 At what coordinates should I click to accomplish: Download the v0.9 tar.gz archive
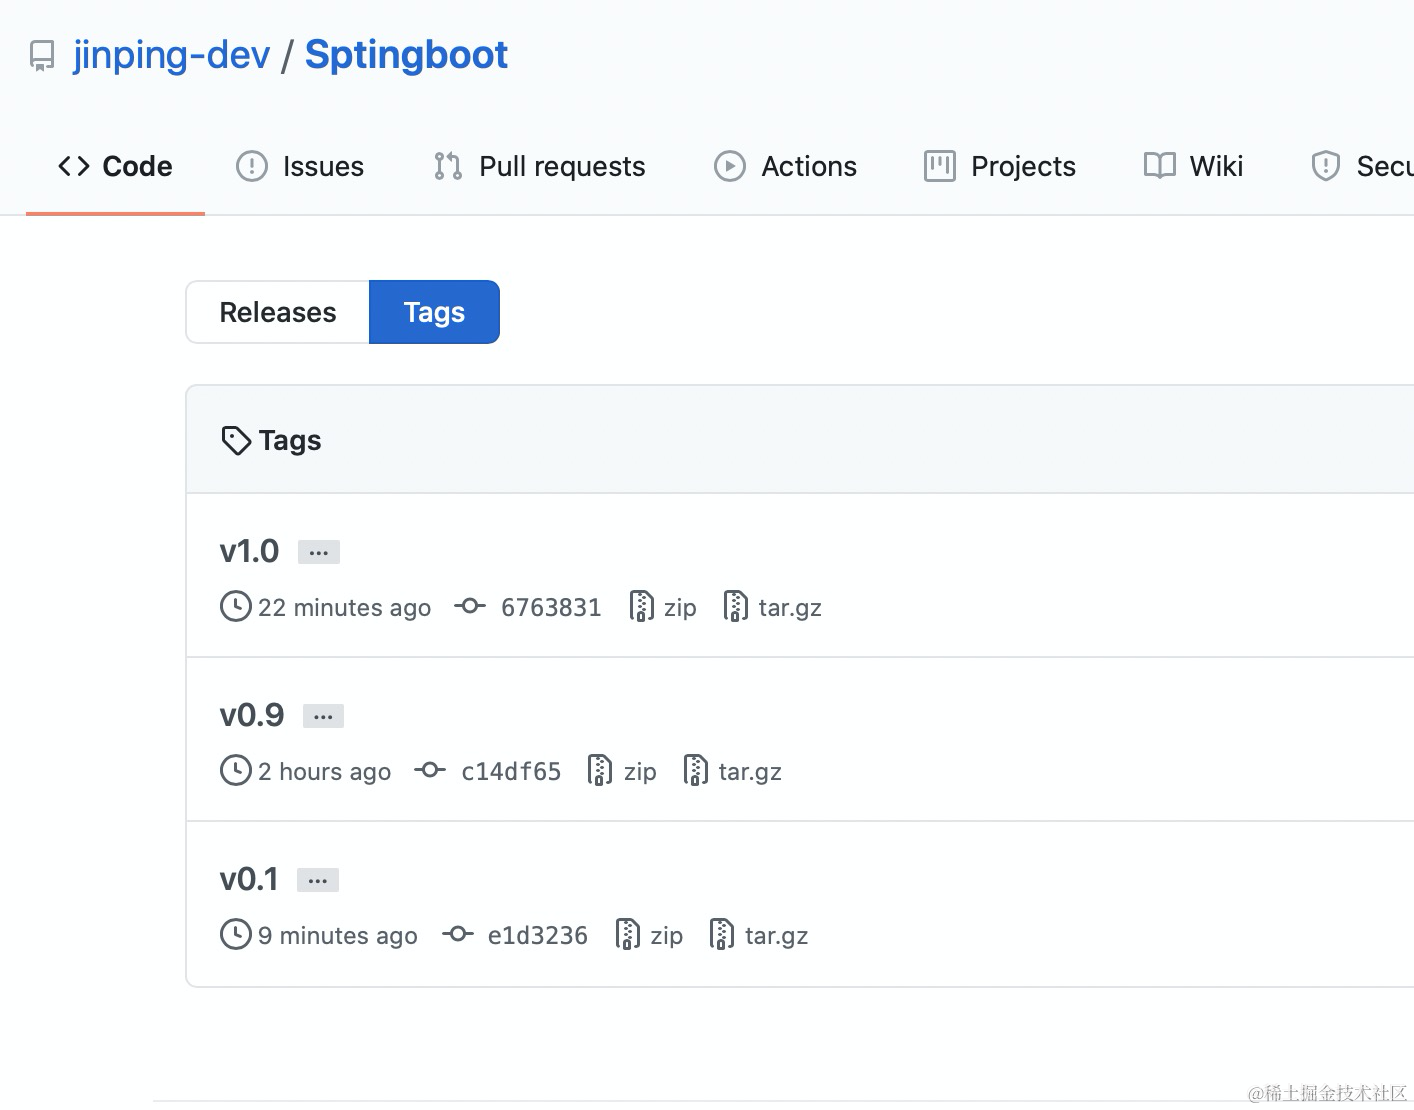click(750, 772)
